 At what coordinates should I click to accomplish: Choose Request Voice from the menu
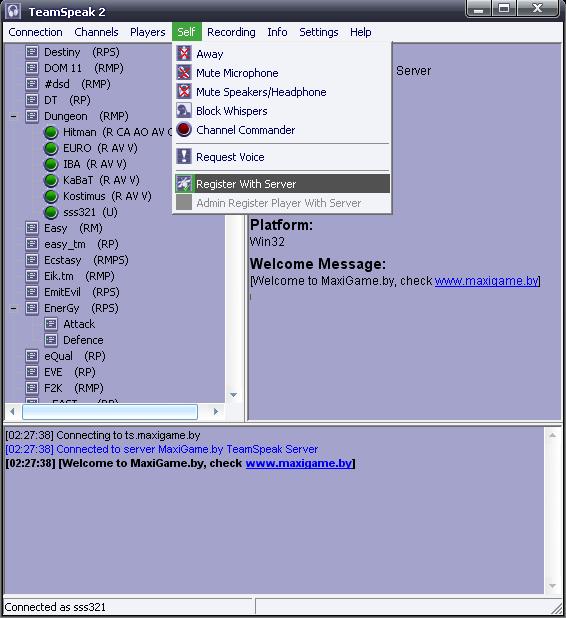[282, 157]
